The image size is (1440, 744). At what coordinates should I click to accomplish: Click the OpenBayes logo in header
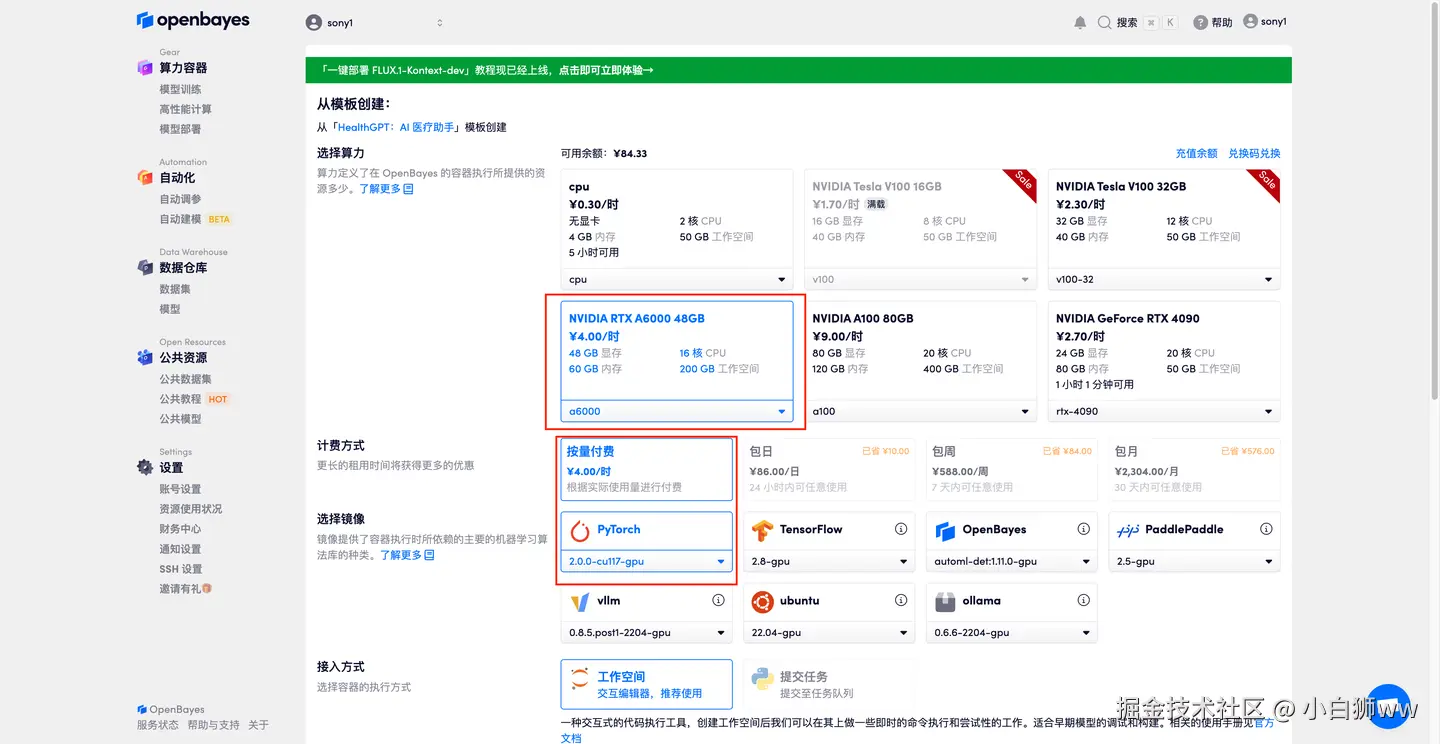(193, 20)
